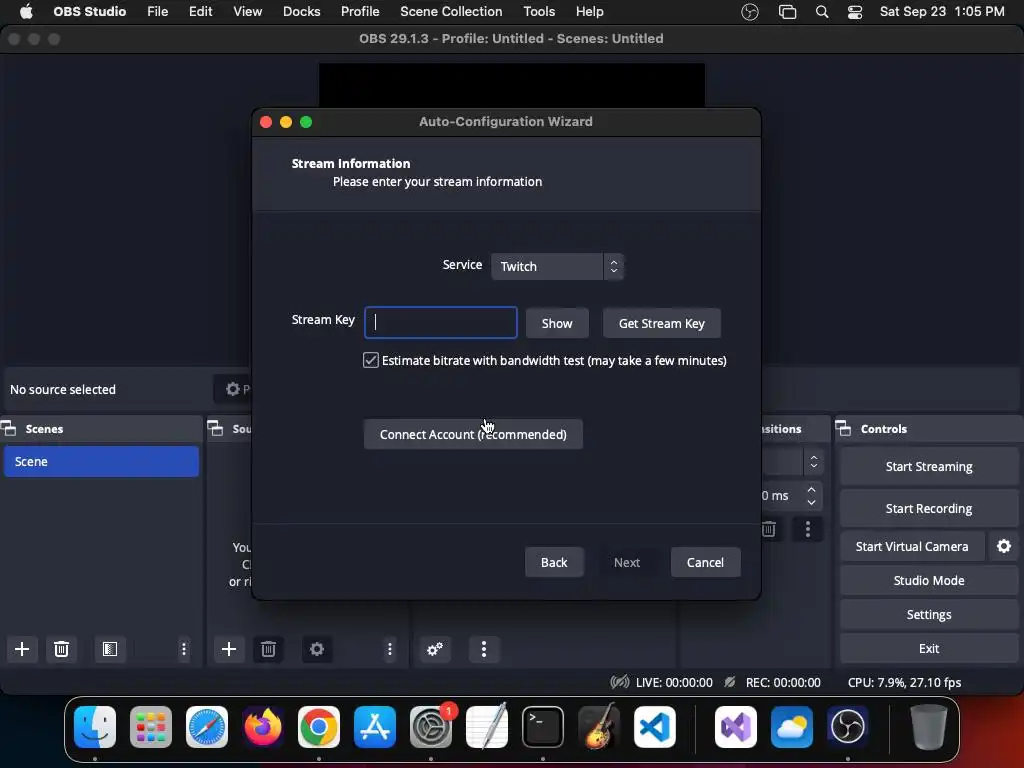Open Spotlight search in the menu bar
Image resolution: width=1024 pixels, height=768 pixels.
point(822,12)
